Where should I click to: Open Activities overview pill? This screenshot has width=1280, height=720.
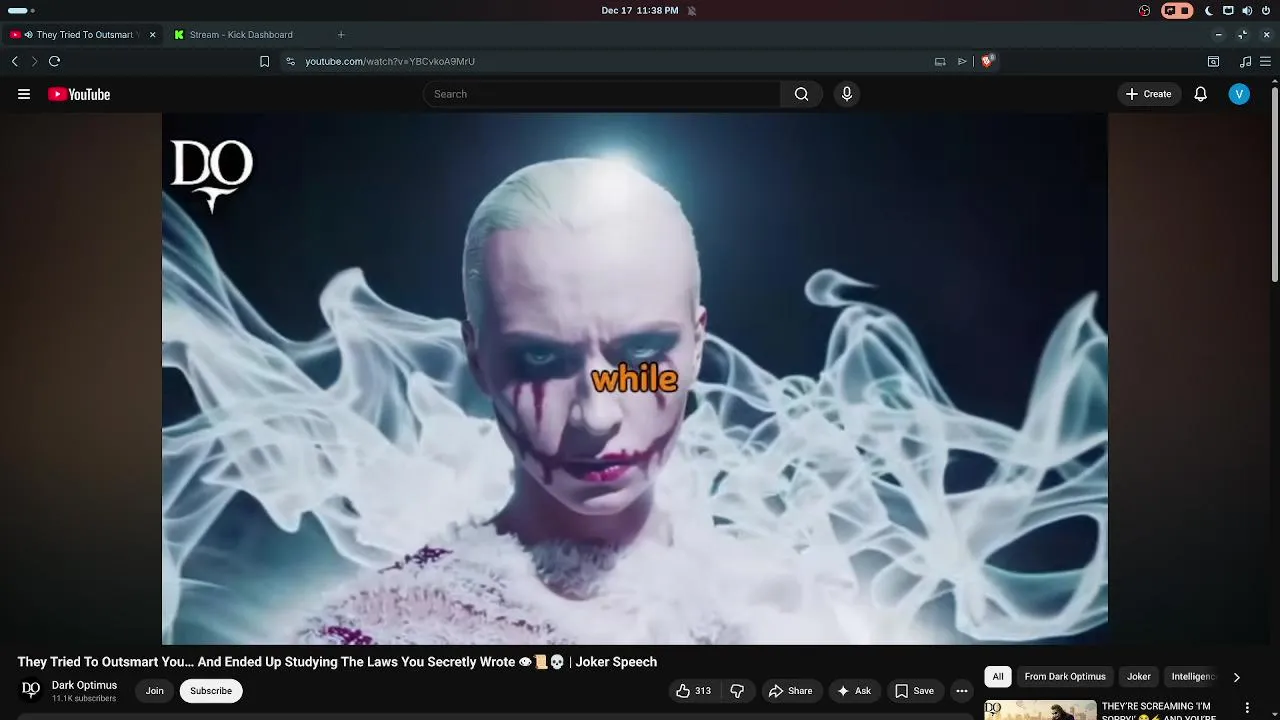[x=20, y=11]
